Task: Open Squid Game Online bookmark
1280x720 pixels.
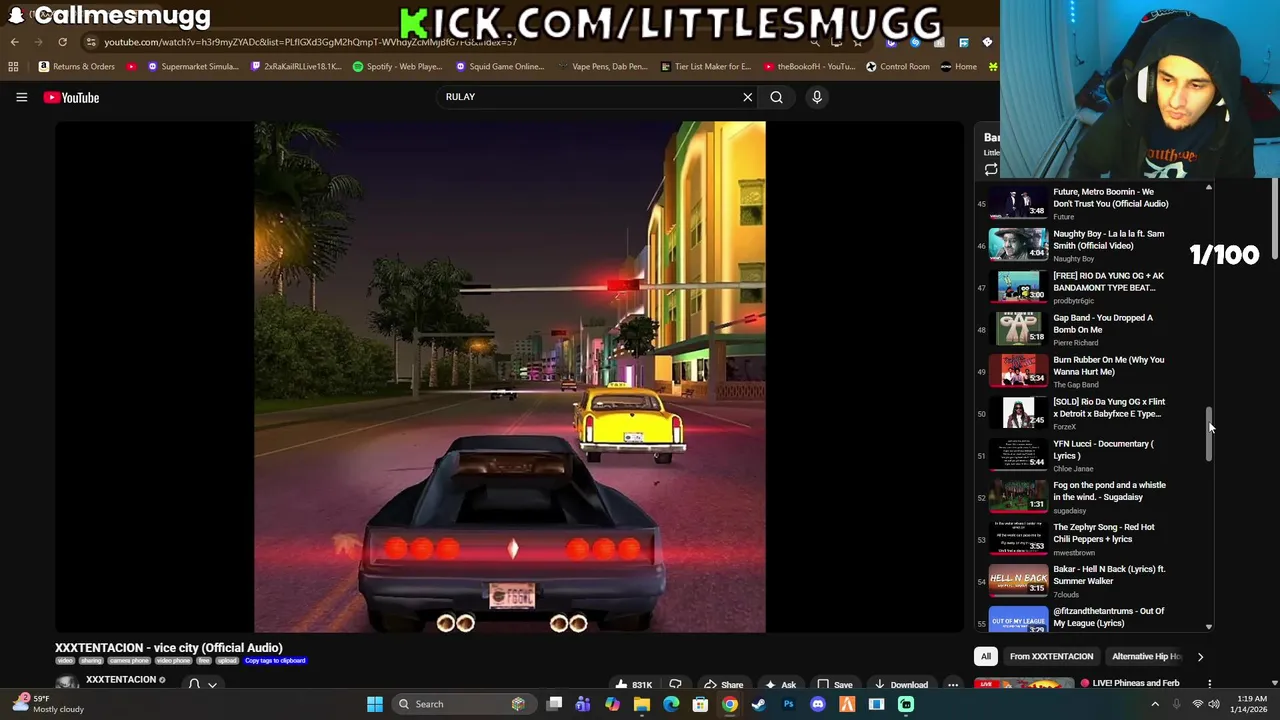Action: pos(500,67)
